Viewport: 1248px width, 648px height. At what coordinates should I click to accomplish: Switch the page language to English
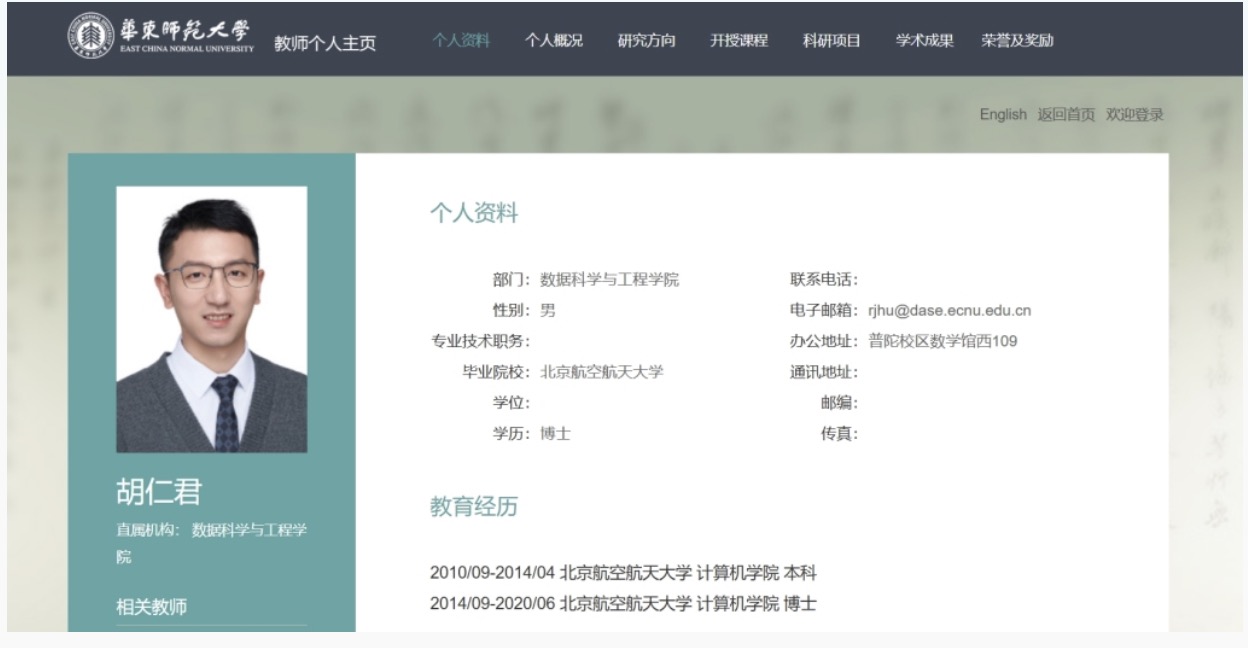(x=1002, y=115)
